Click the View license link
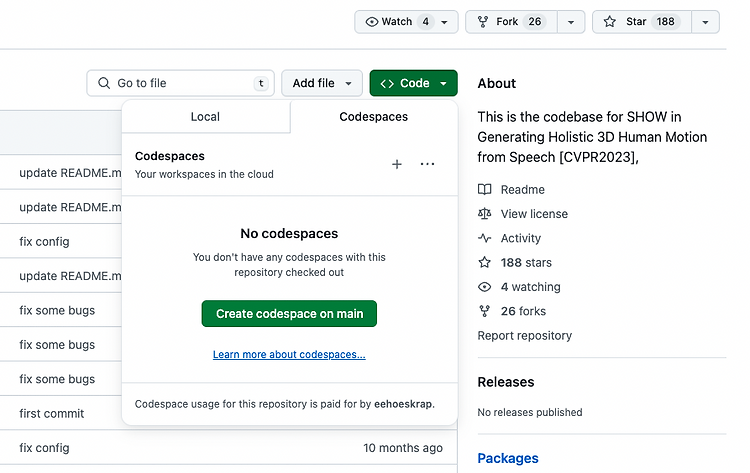The image size is (750, 473). [x=534, y=214]
